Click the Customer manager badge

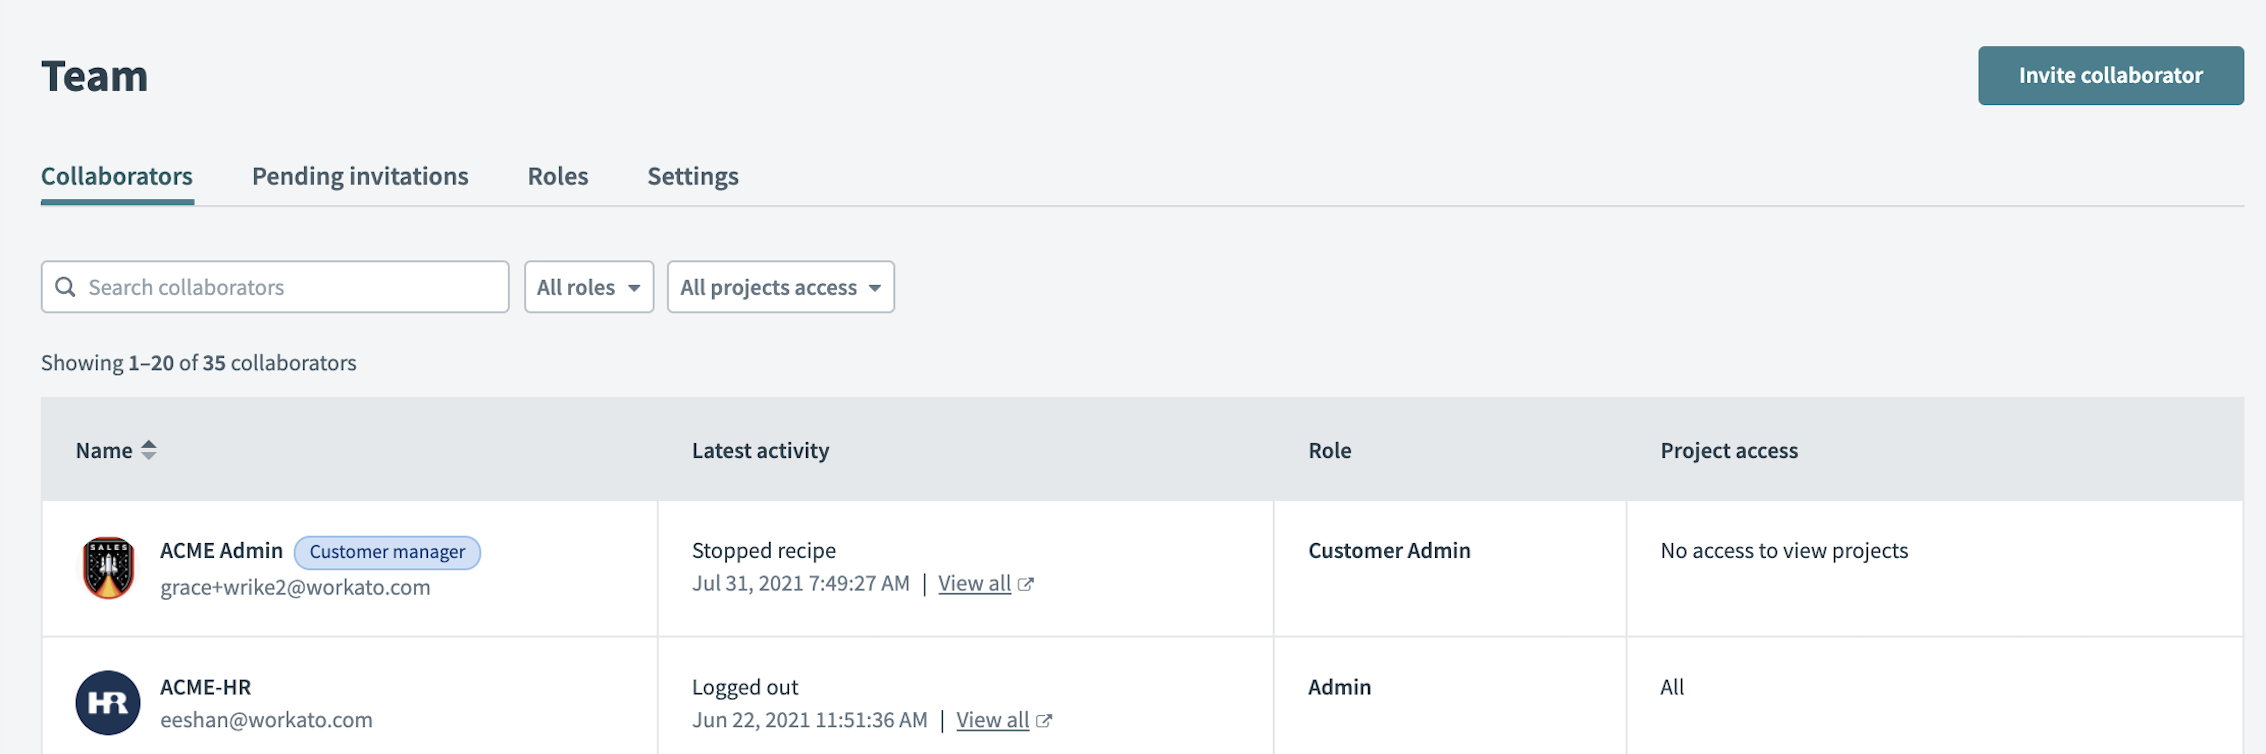[x=387, y=552]
